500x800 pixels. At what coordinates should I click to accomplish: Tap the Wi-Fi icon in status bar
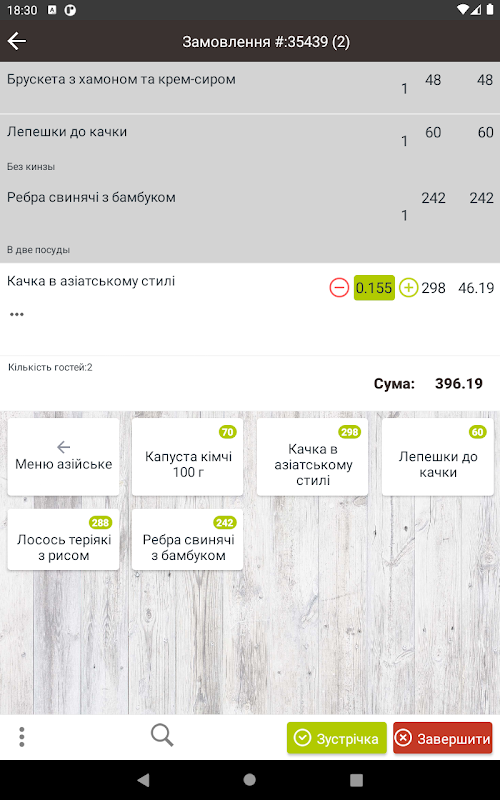pos(463,9)
